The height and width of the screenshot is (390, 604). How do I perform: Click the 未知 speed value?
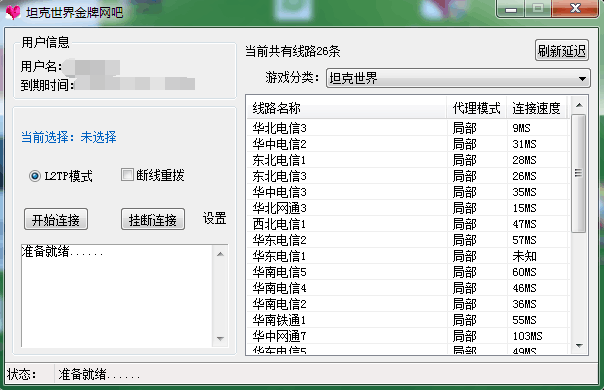pyautogui.click(x=524, y=256)
